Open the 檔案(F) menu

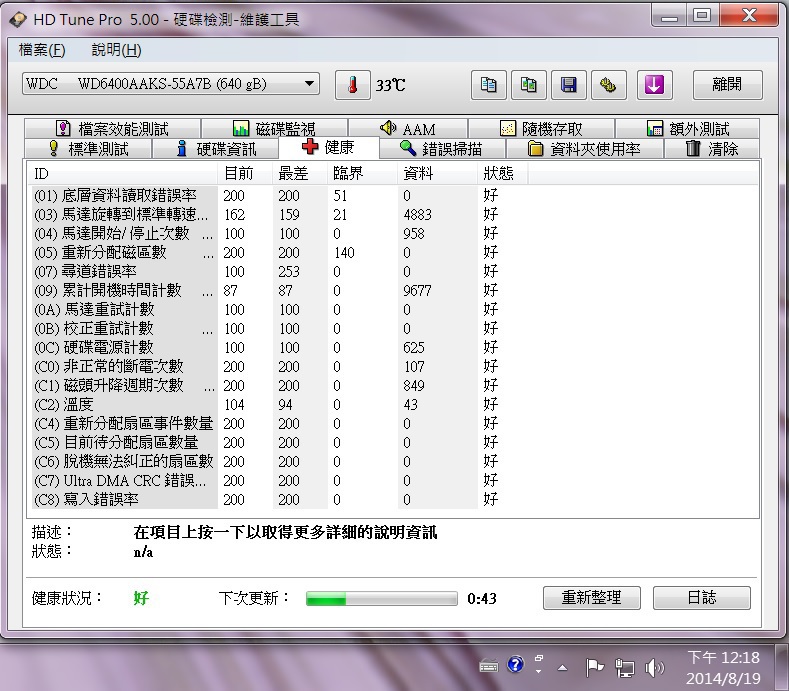click(x=42, y=50)
